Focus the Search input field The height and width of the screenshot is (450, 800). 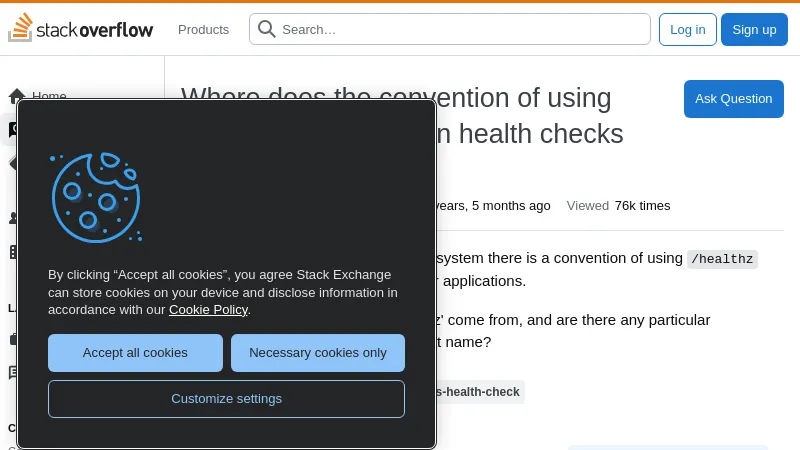click(460, 29)
